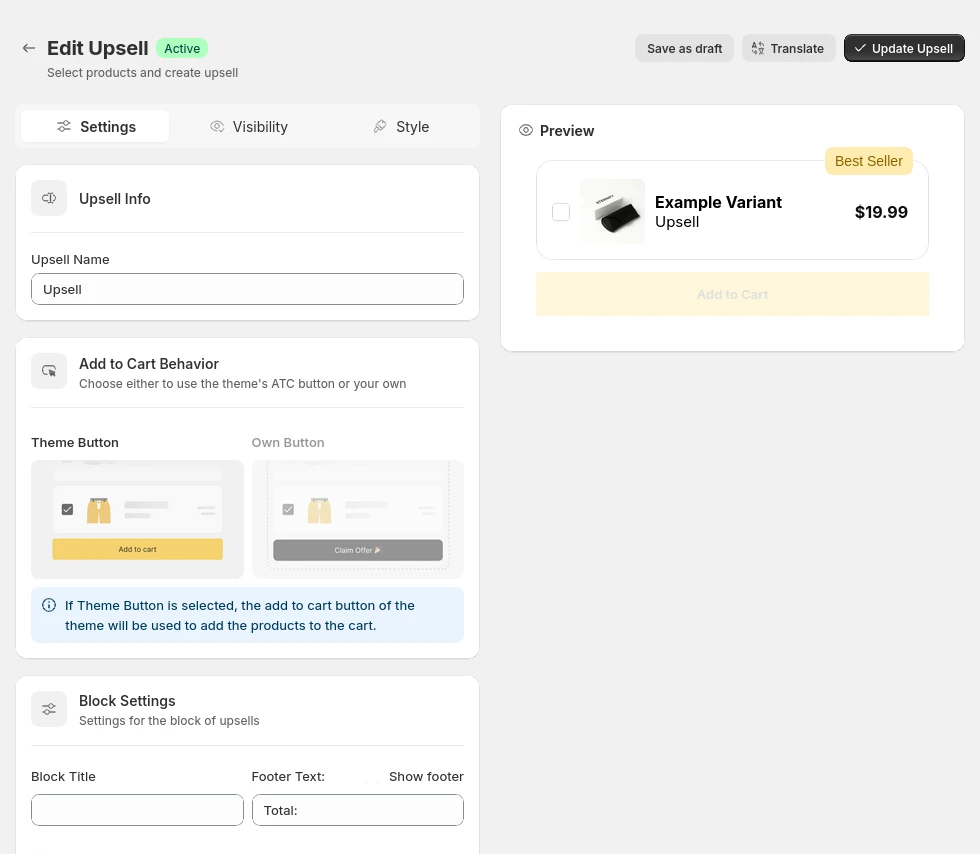Screen dimensions: 980x855
Task: Click the Upsell Info section icon
Action: tap(49, 198)
